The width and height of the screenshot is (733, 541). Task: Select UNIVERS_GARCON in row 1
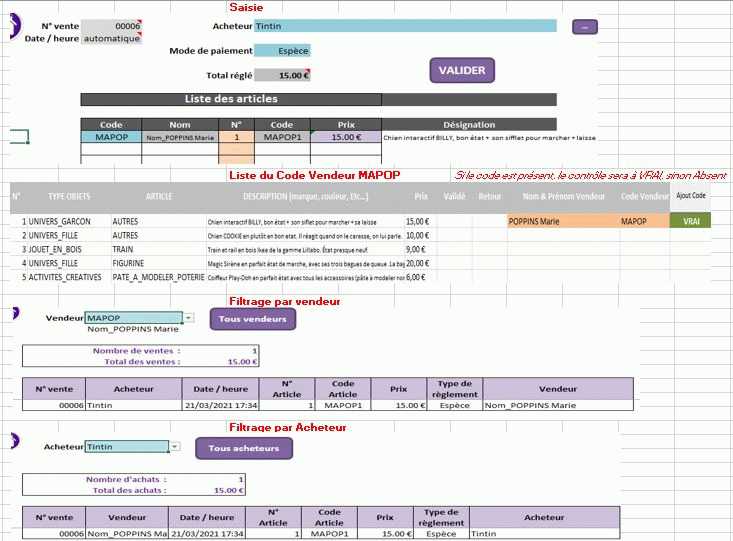[59, 222]
